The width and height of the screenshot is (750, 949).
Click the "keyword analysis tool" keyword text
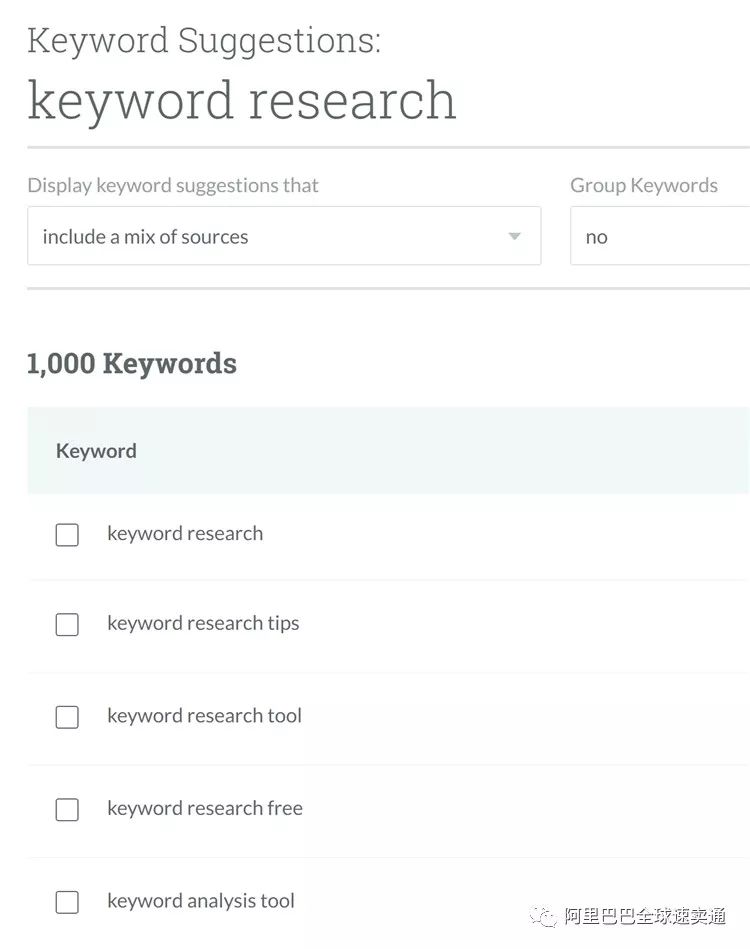200,901
